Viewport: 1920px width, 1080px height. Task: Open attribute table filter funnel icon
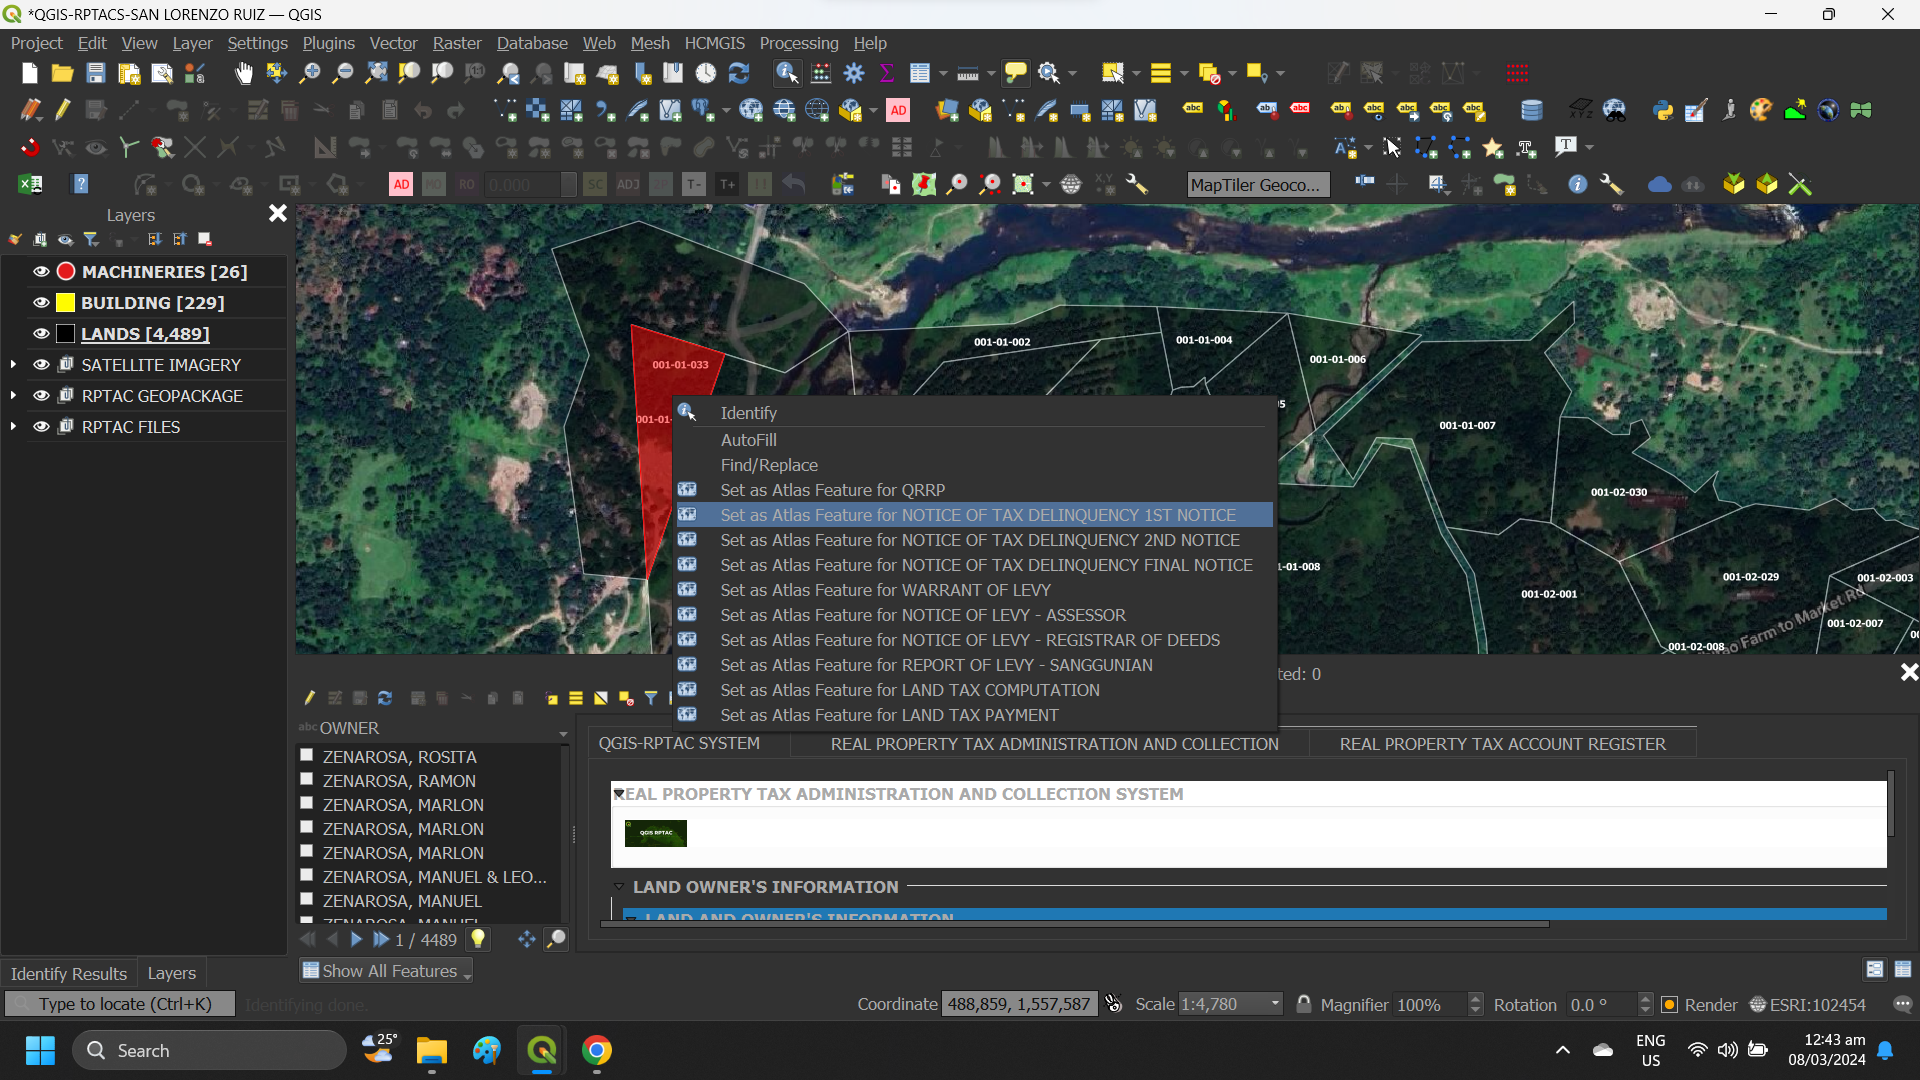point(651,698)
